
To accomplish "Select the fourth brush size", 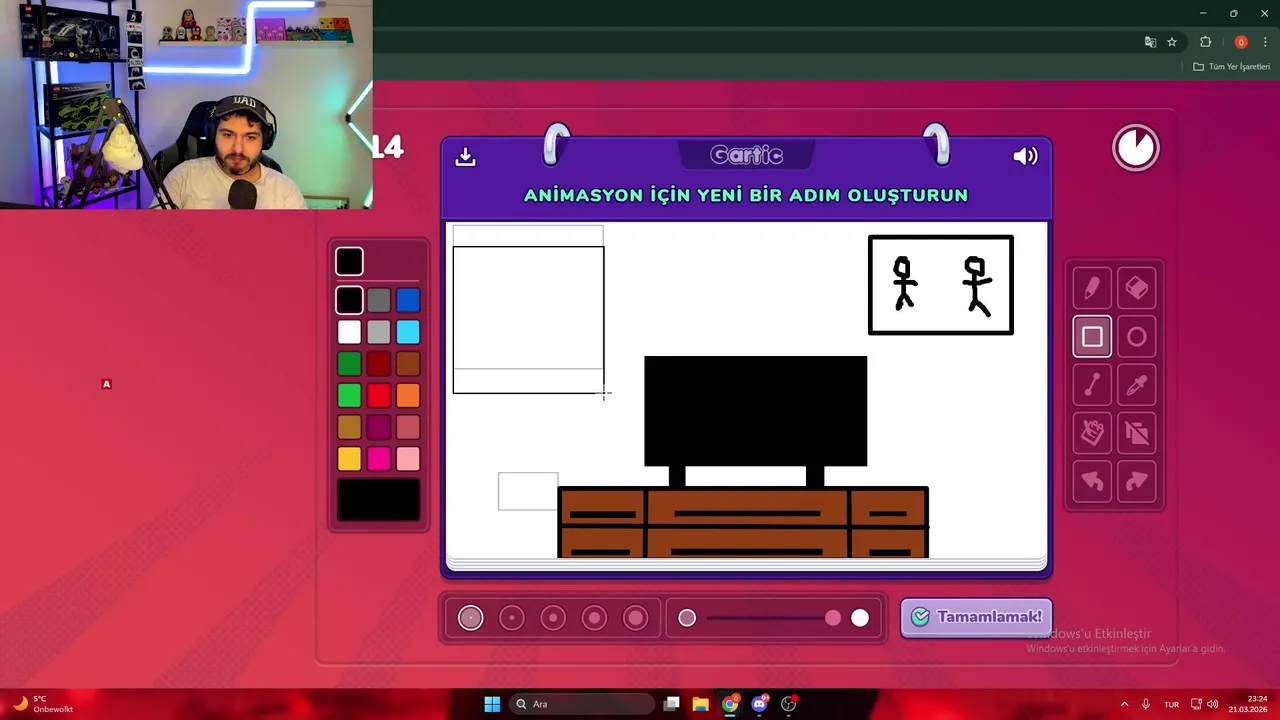I will [594, 618].
